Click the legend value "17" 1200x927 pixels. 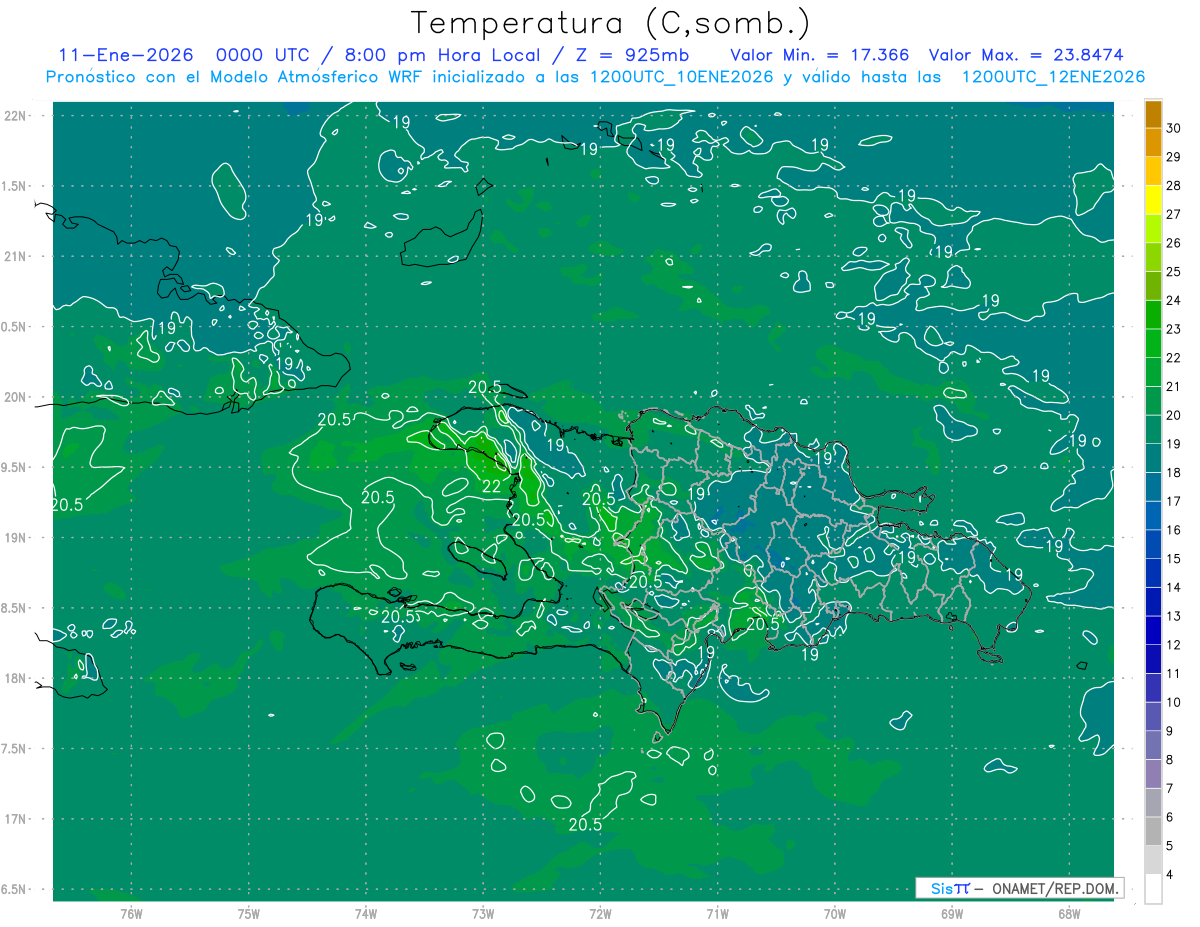coord(1174,501)
